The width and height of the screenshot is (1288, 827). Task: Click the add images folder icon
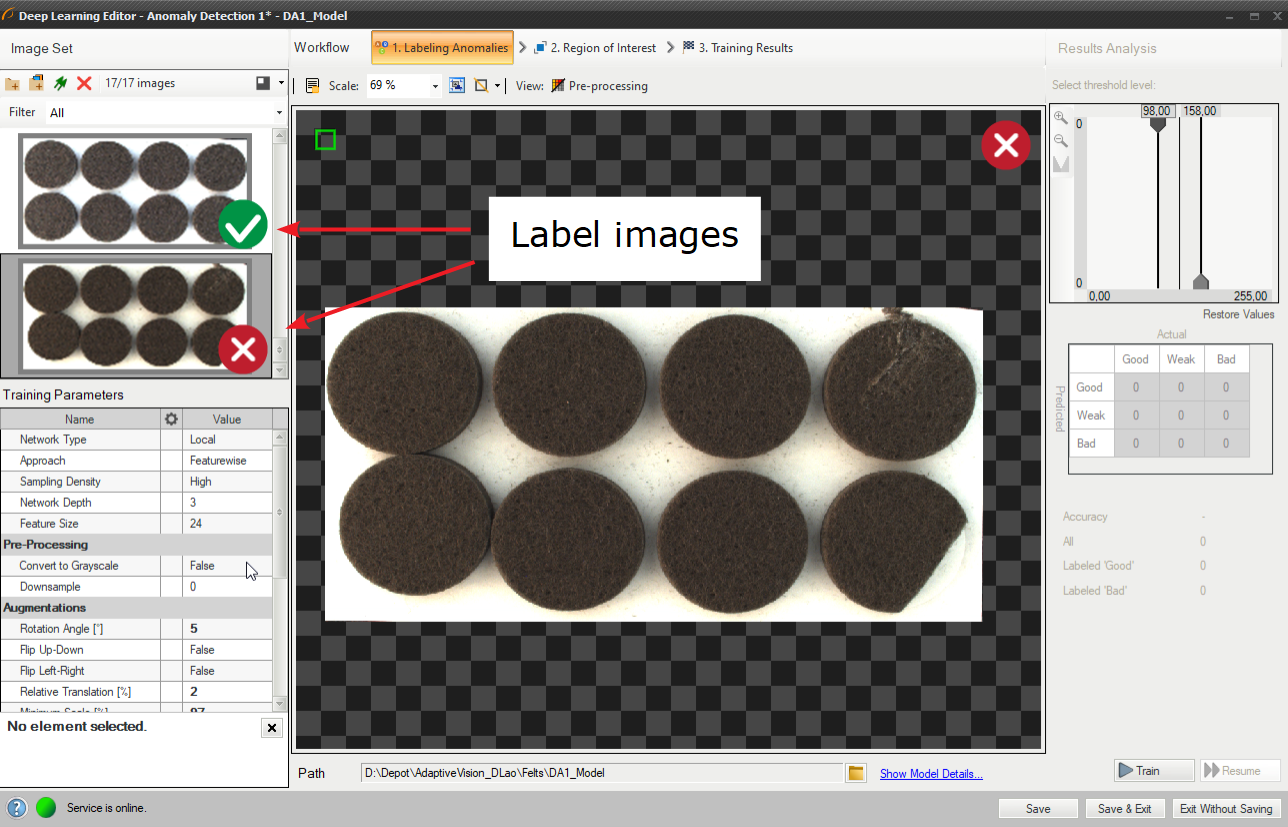(13, 84)
